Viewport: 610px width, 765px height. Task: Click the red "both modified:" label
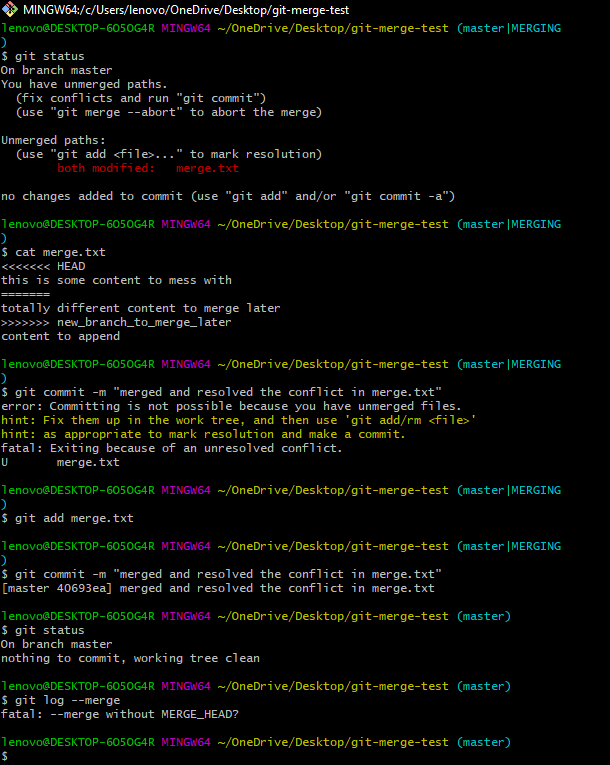[x=106, y=168]
